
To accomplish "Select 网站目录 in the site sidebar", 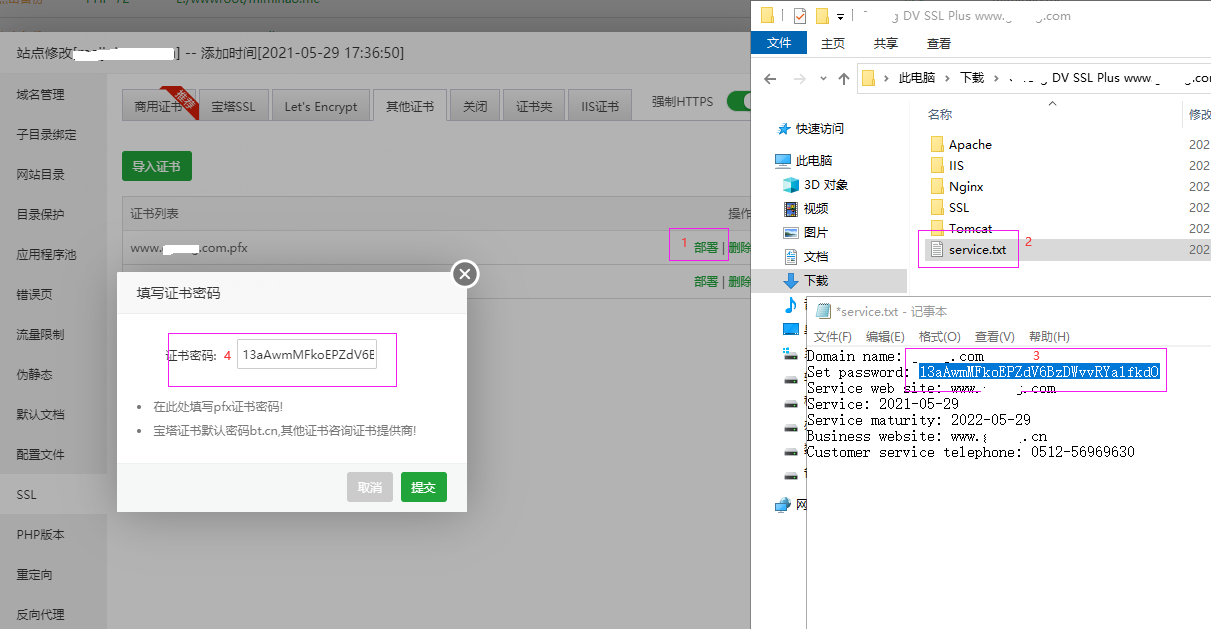I will click(x=40, y=174).
